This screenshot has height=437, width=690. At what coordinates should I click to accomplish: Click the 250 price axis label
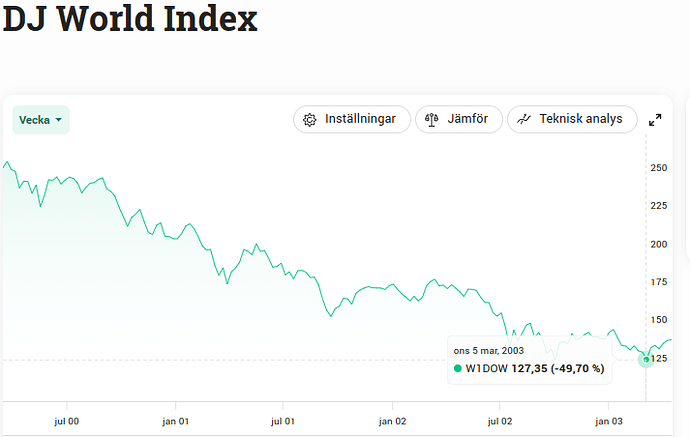point(660,168)
